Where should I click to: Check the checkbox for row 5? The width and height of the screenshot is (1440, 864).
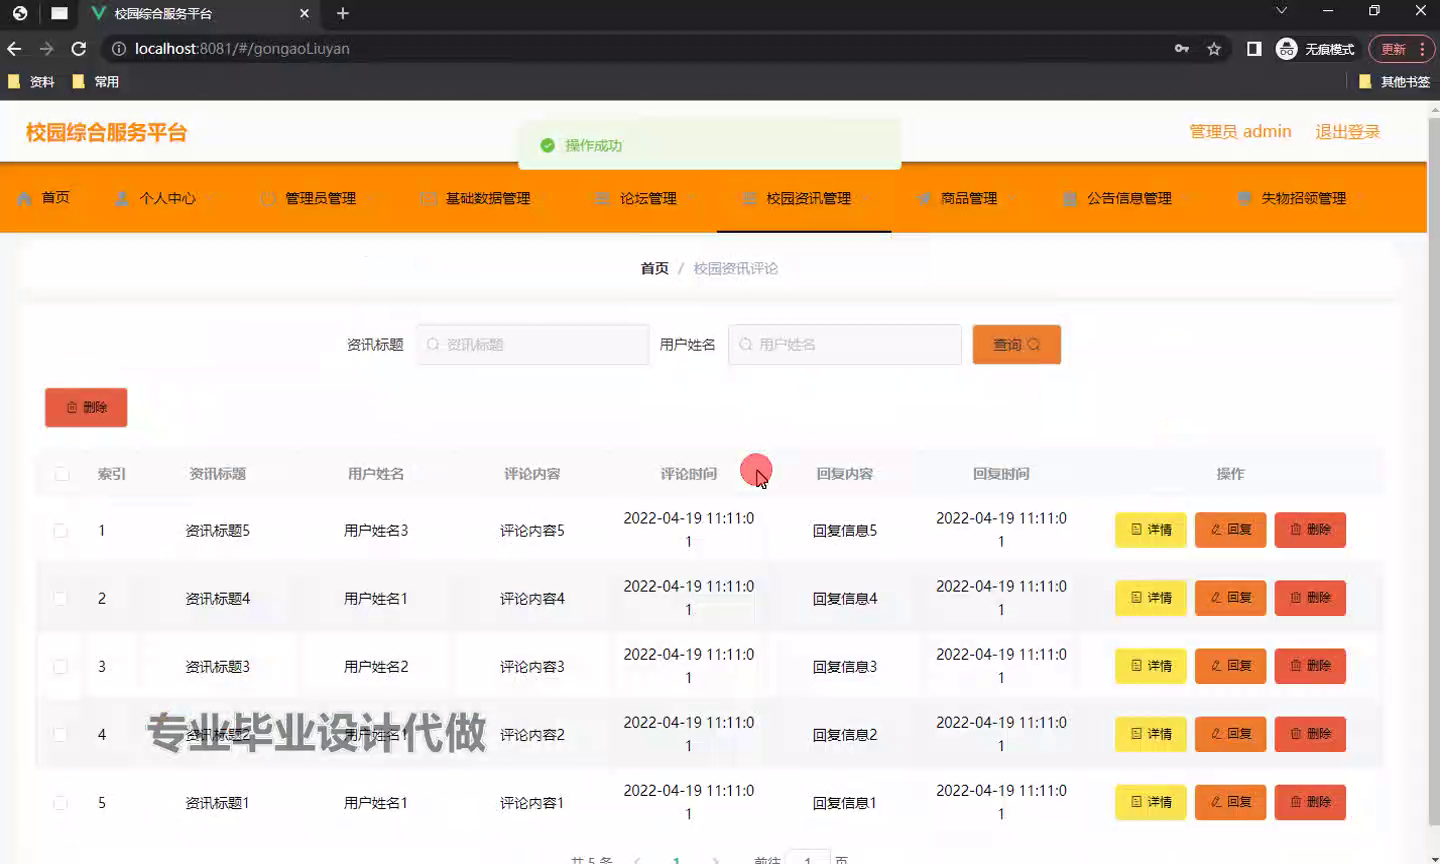61,802
